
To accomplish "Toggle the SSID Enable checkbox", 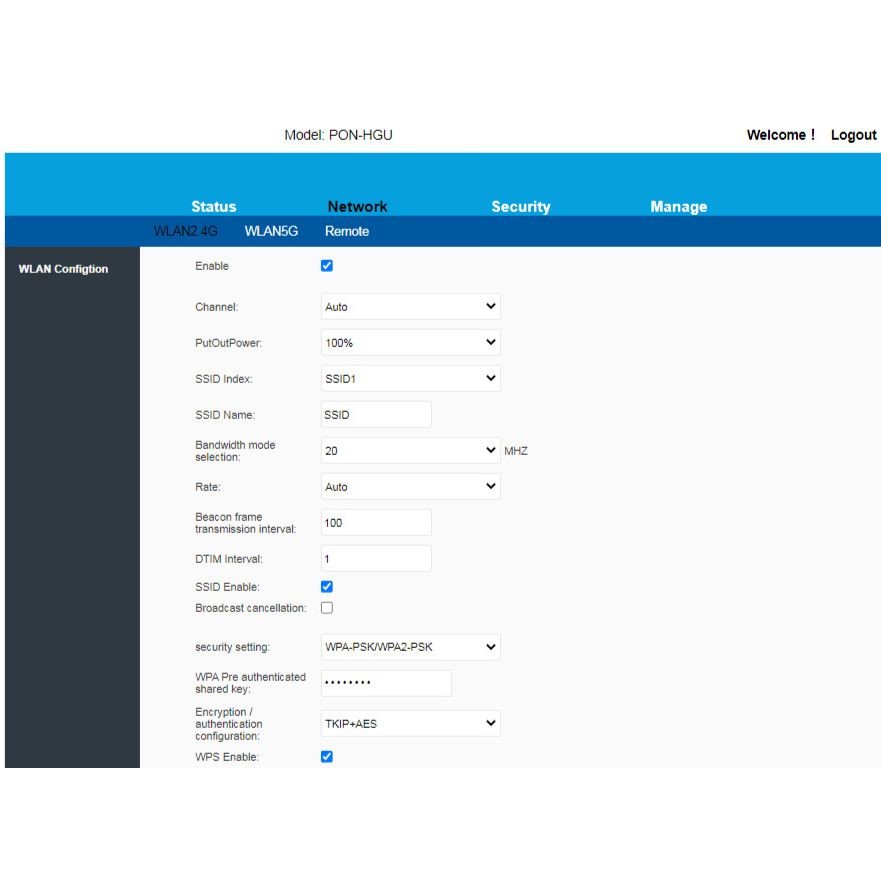I will click(x=326, y=587).
